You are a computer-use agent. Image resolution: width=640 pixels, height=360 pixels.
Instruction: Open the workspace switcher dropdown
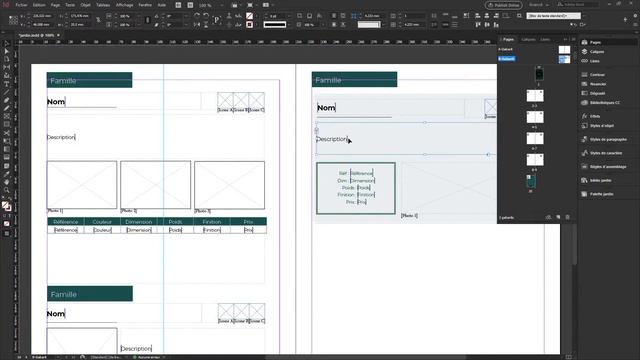(x=540, y=5)
